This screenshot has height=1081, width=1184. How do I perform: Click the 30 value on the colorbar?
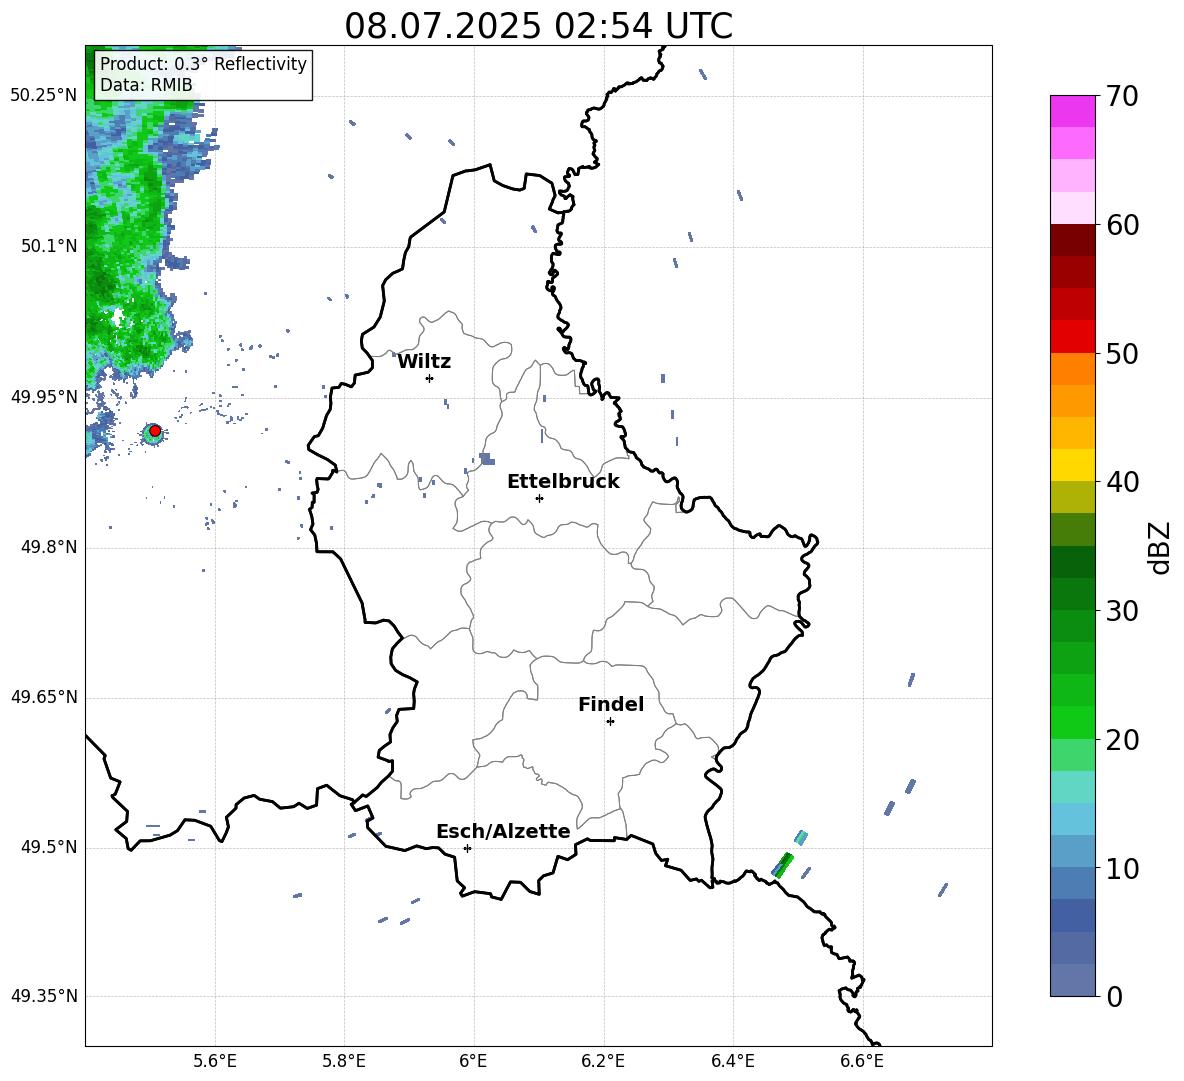(x=1122, y=611)
